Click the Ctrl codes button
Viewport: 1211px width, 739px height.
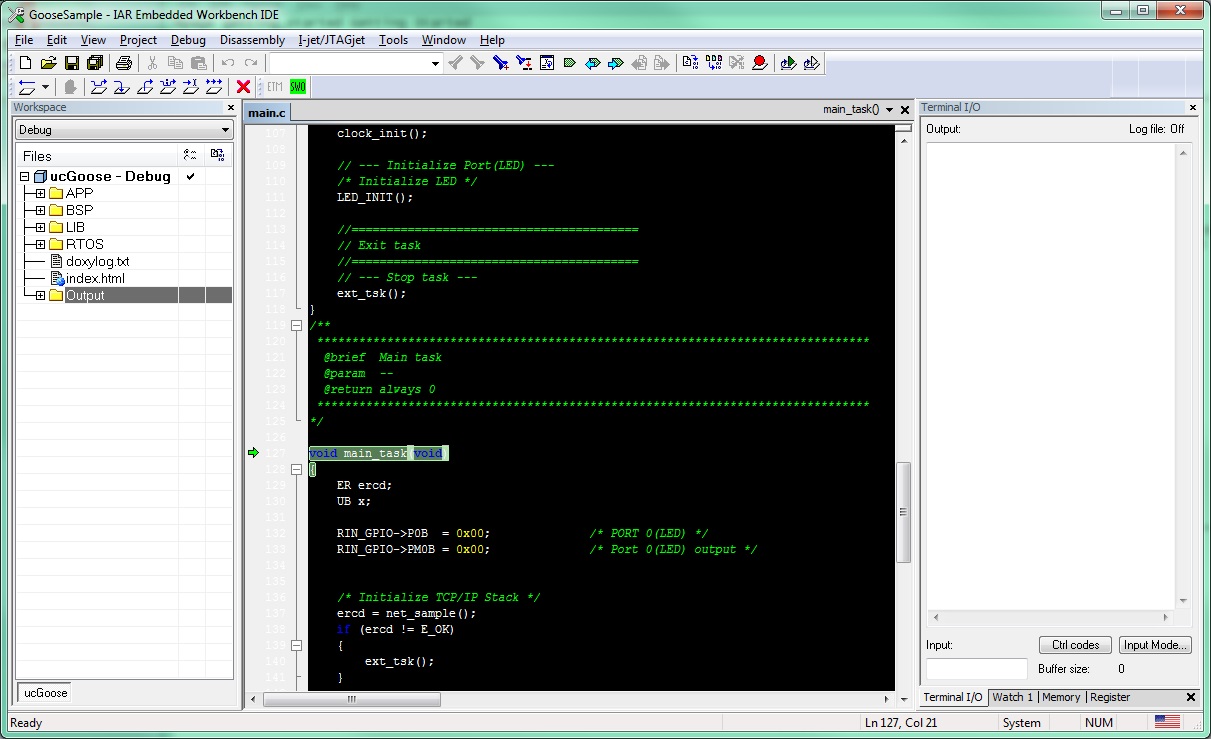tap(1076, 645)
